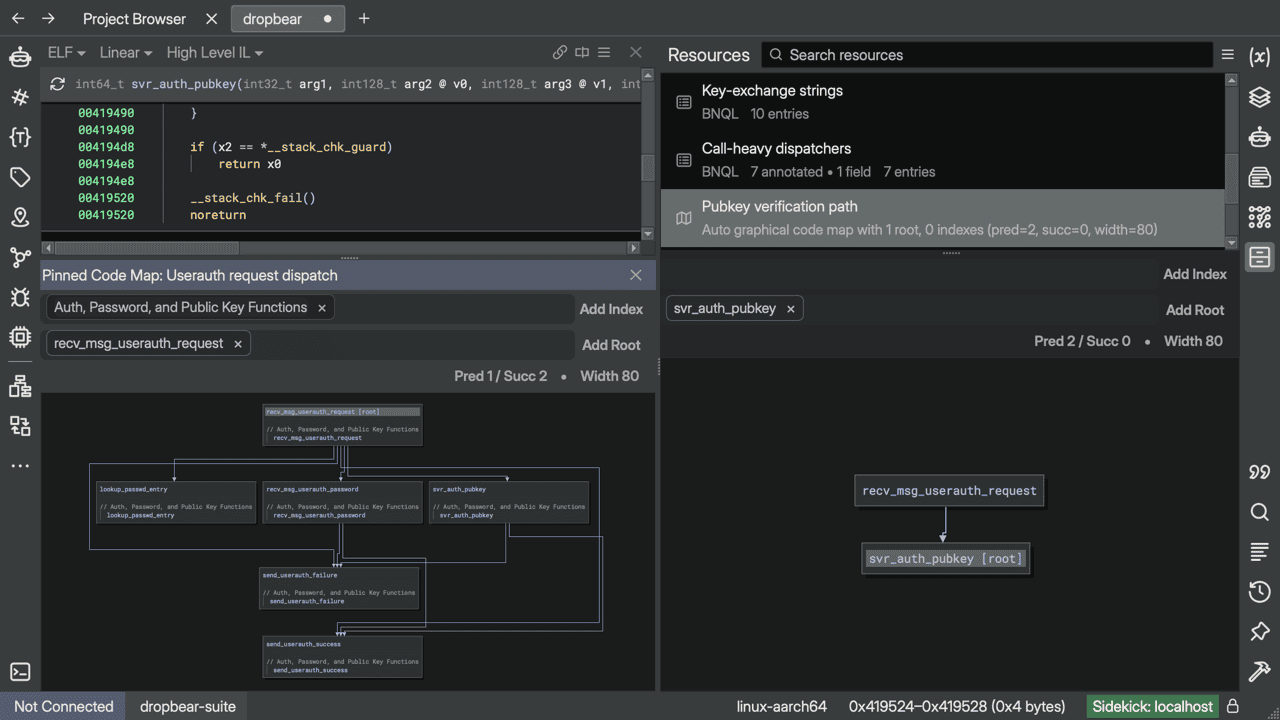Open the History clock right sidebar icon

pyautogui.click(x=1260, y=592)
